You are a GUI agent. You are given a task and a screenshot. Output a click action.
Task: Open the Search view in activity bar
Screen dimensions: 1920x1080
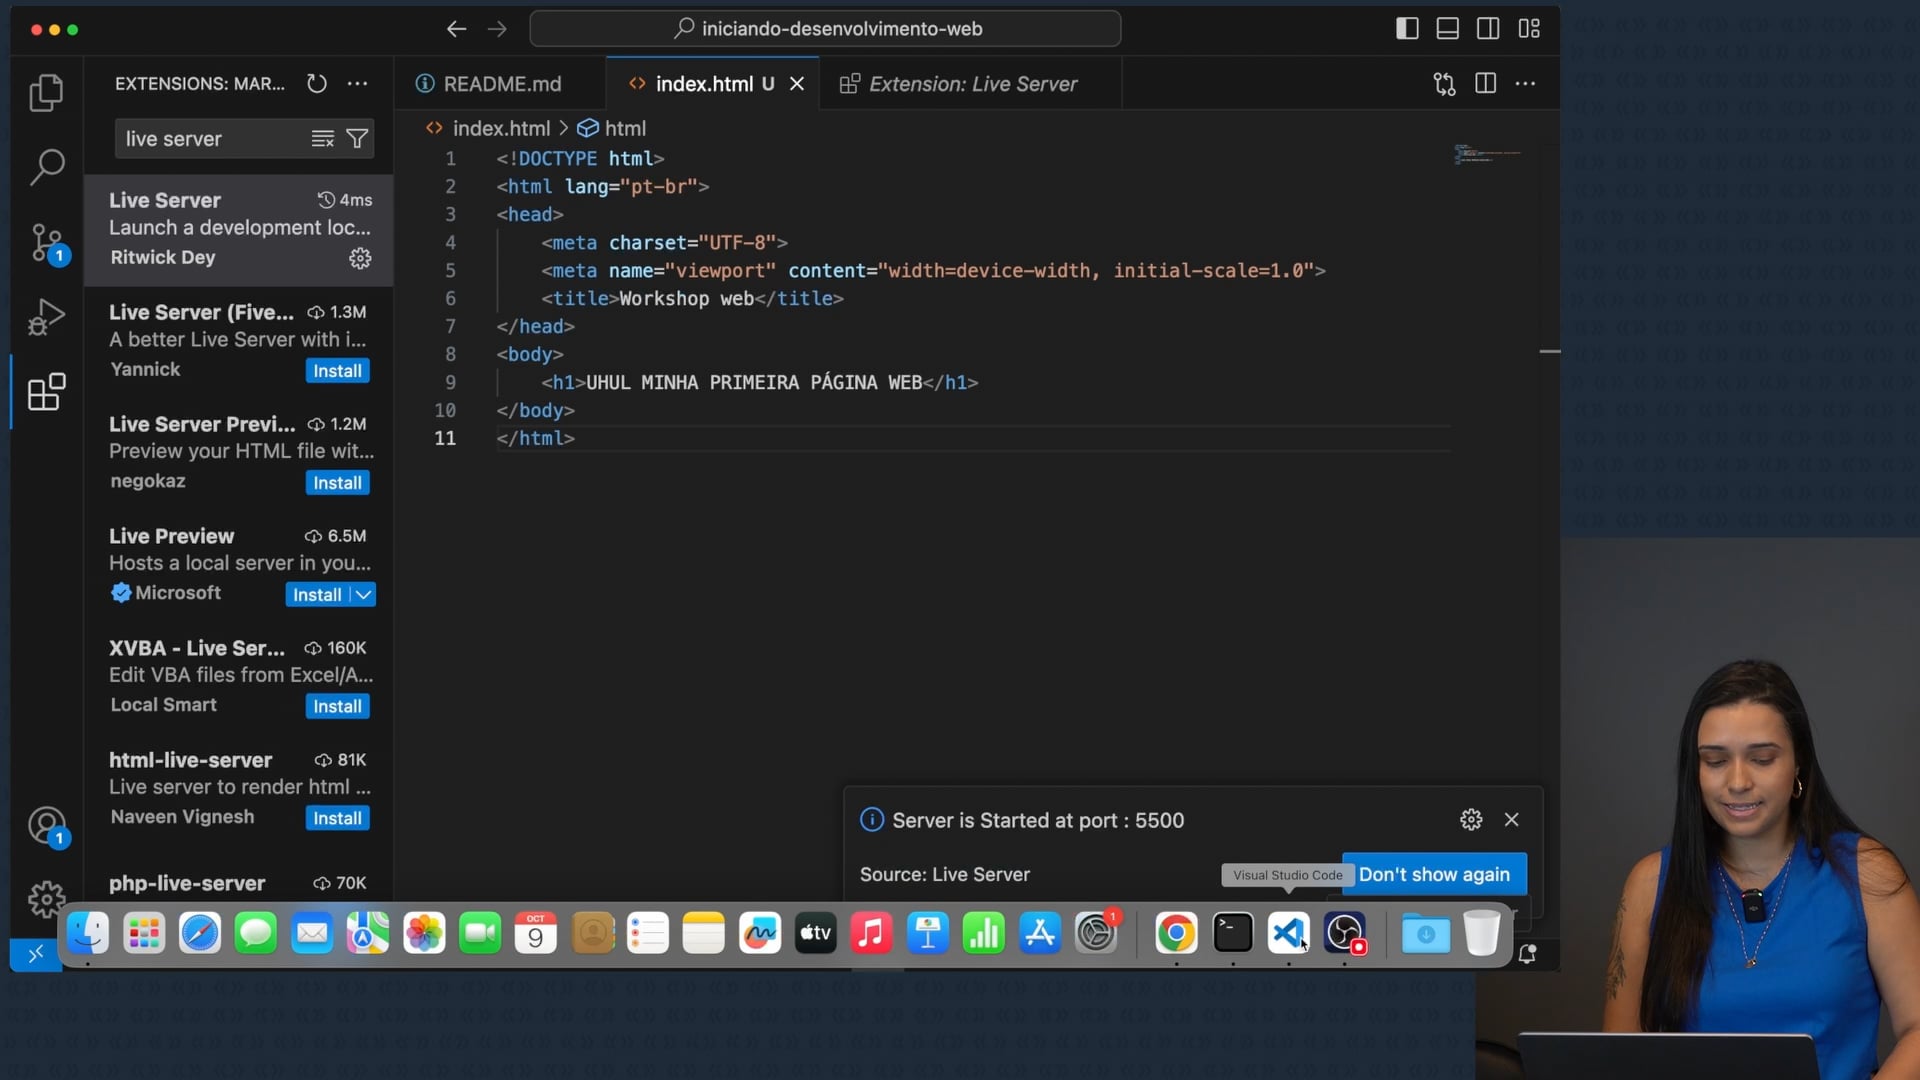[x=46, y=167]
